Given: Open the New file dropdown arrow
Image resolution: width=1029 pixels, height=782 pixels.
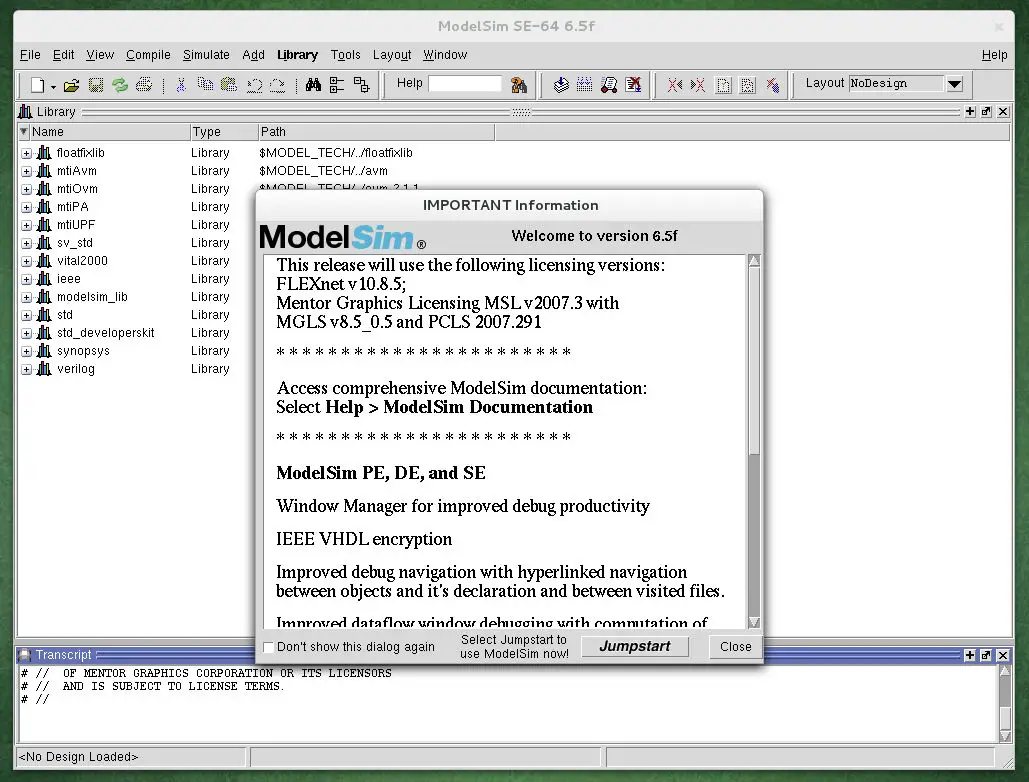Looking at the screenshot, I should [x=53, y=87].
